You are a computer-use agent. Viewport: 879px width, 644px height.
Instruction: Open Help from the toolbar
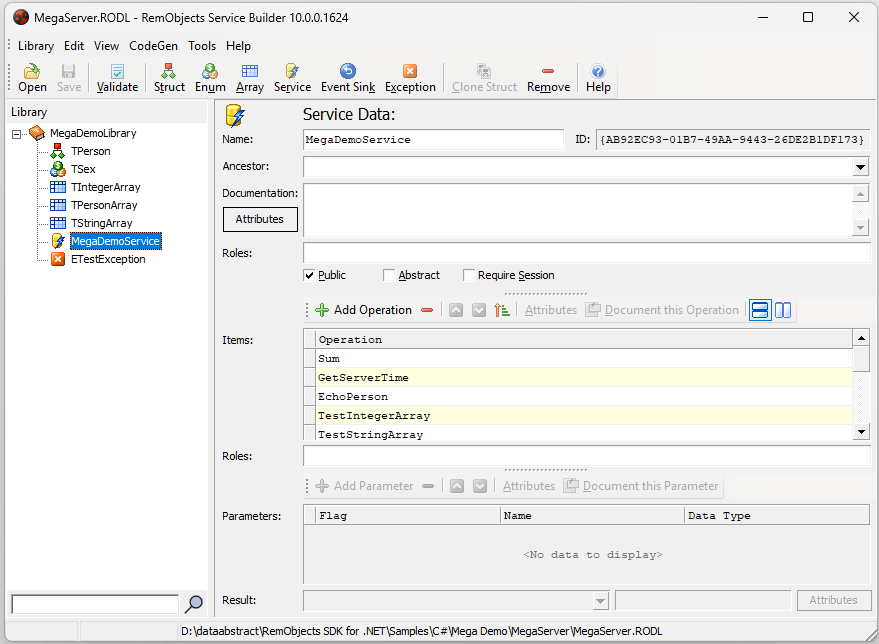coord(598,78)
